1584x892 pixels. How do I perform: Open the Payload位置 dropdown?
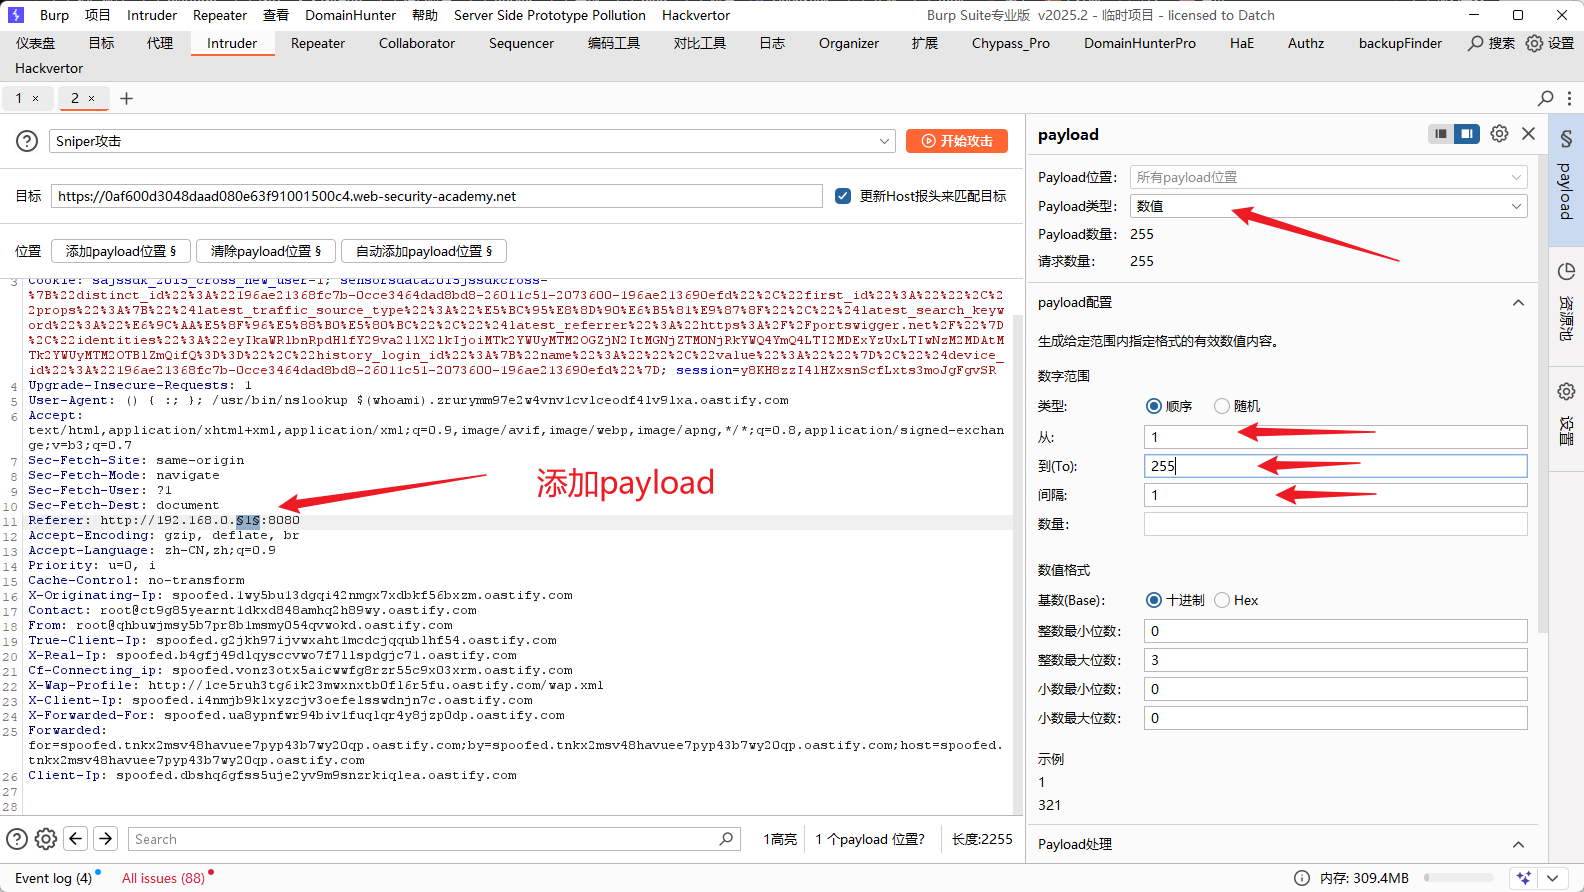(x=1329, y=177)
